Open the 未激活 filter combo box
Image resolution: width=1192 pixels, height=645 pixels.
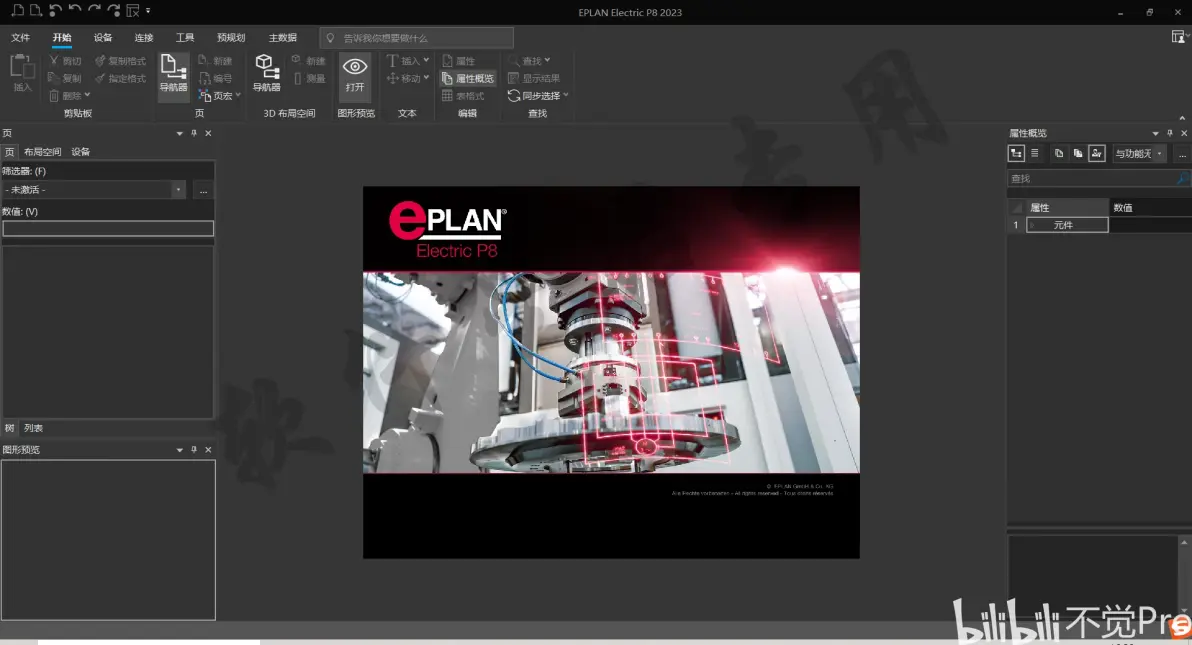94,189
